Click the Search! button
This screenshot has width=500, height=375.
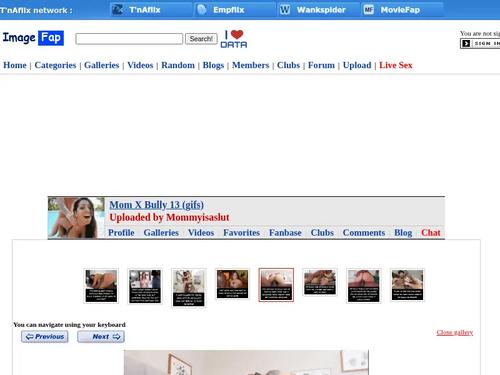pyautogui.click(x=201, y=39)
